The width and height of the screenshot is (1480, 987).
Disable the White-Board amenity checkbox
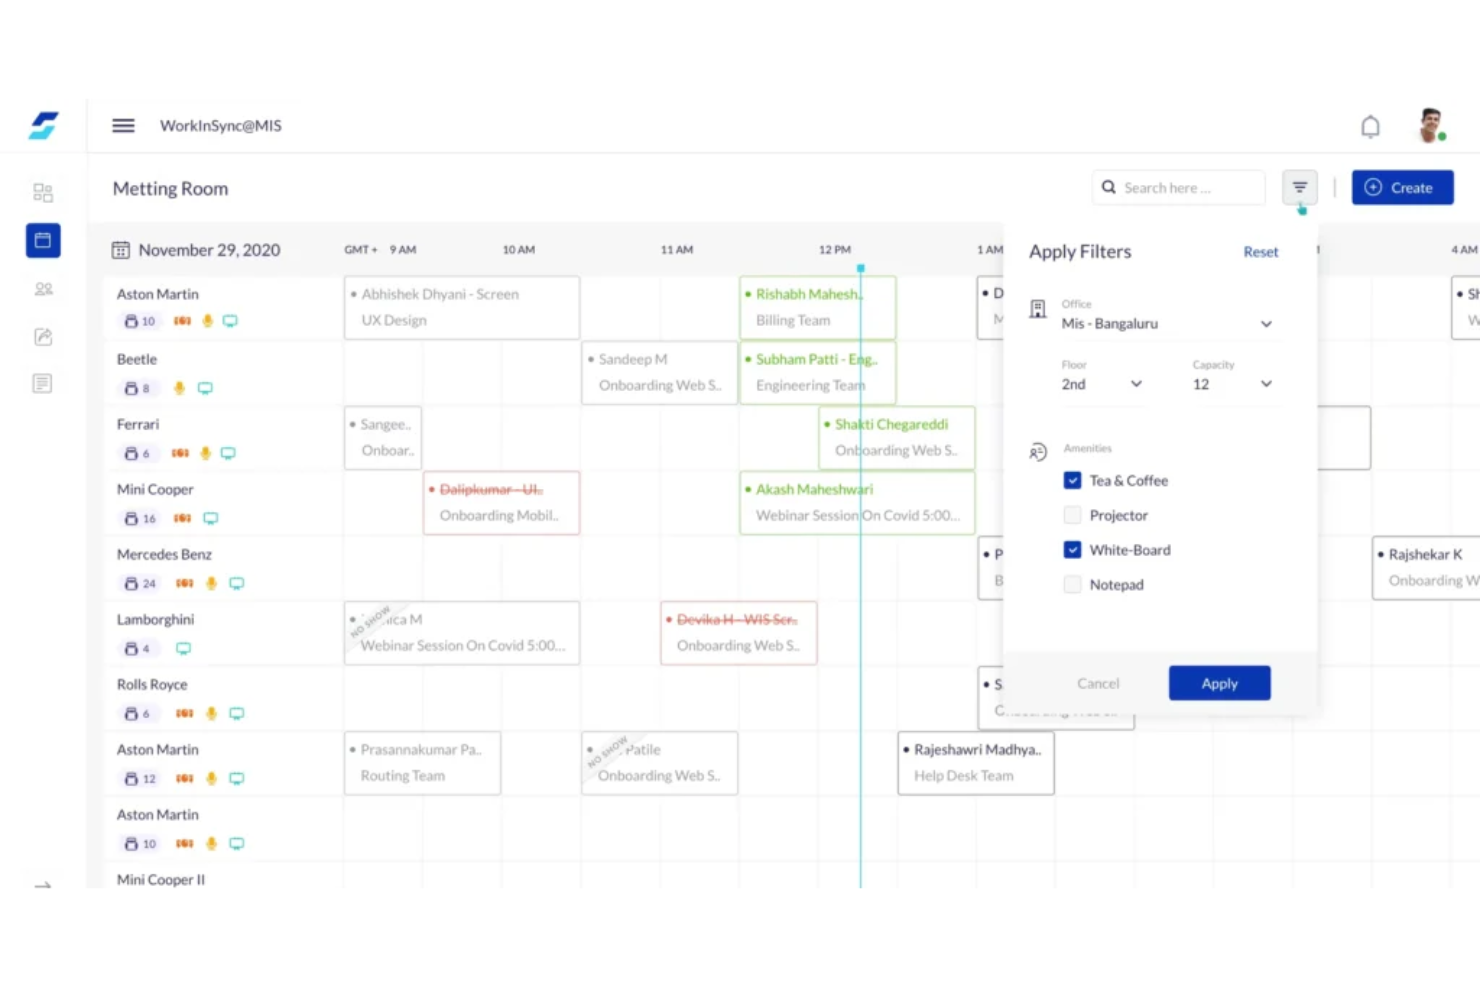(1072, 549)
